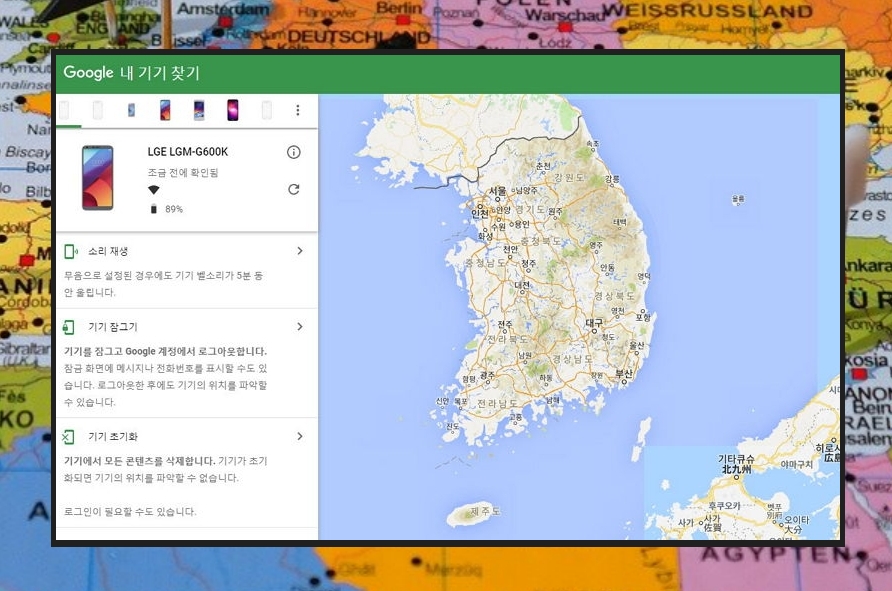Click 울릉 island label on the map
Image resolution: width=892 pixels, height=591 pixels.
[738, 199]
